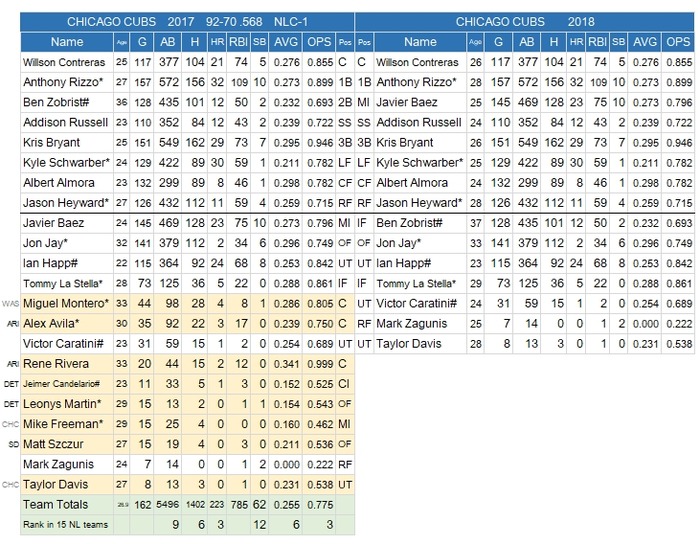The width and height of the screenshot is (700, 544).
Task: Select the 2018 OPS column header
Action: 678,42
